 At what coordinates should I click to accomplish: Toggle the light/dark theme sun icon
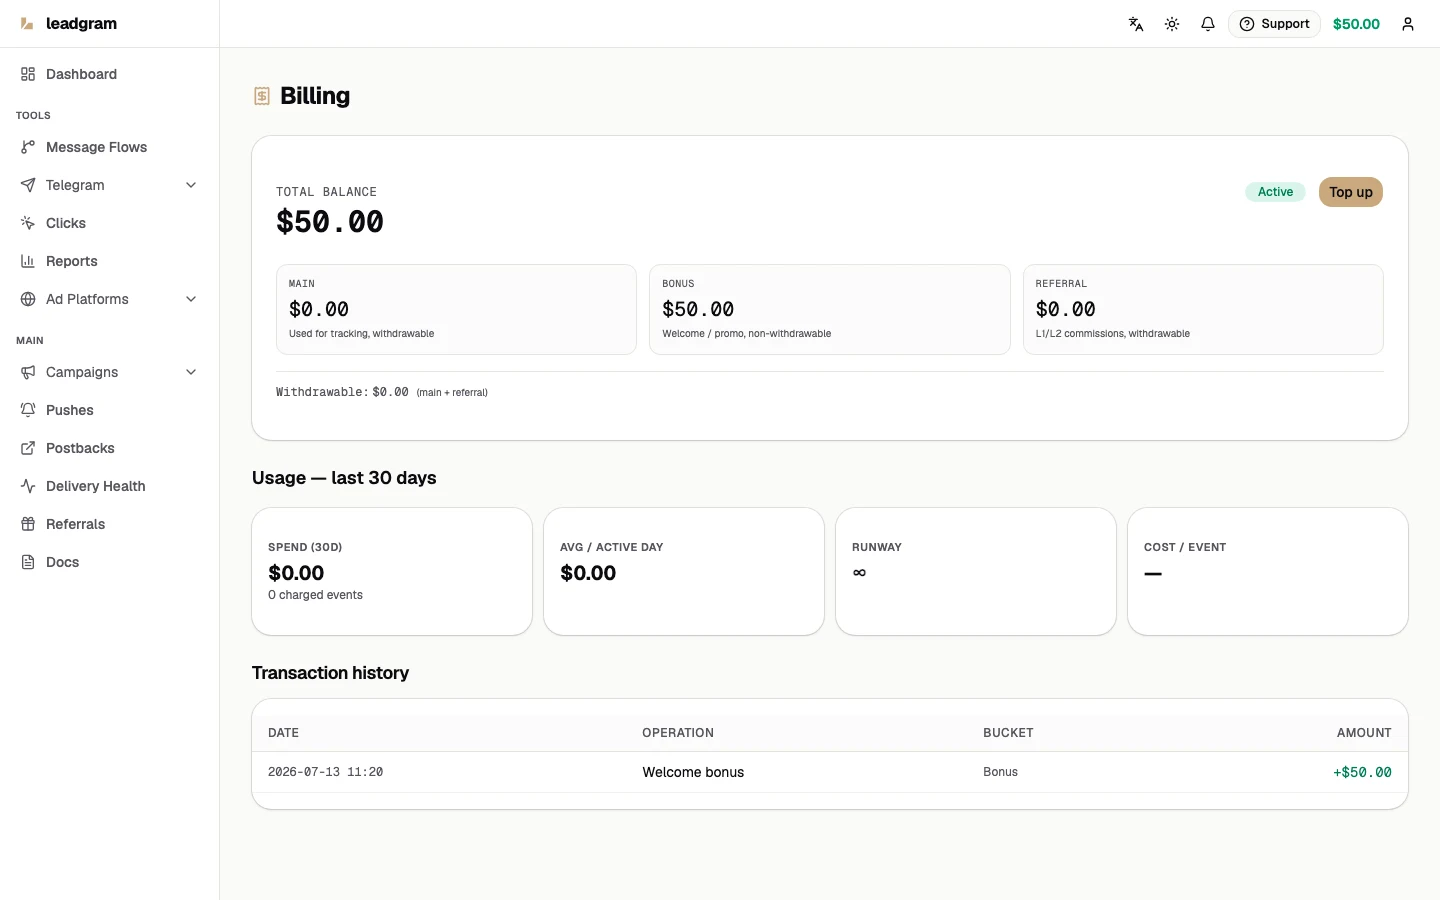[1172, 24]
